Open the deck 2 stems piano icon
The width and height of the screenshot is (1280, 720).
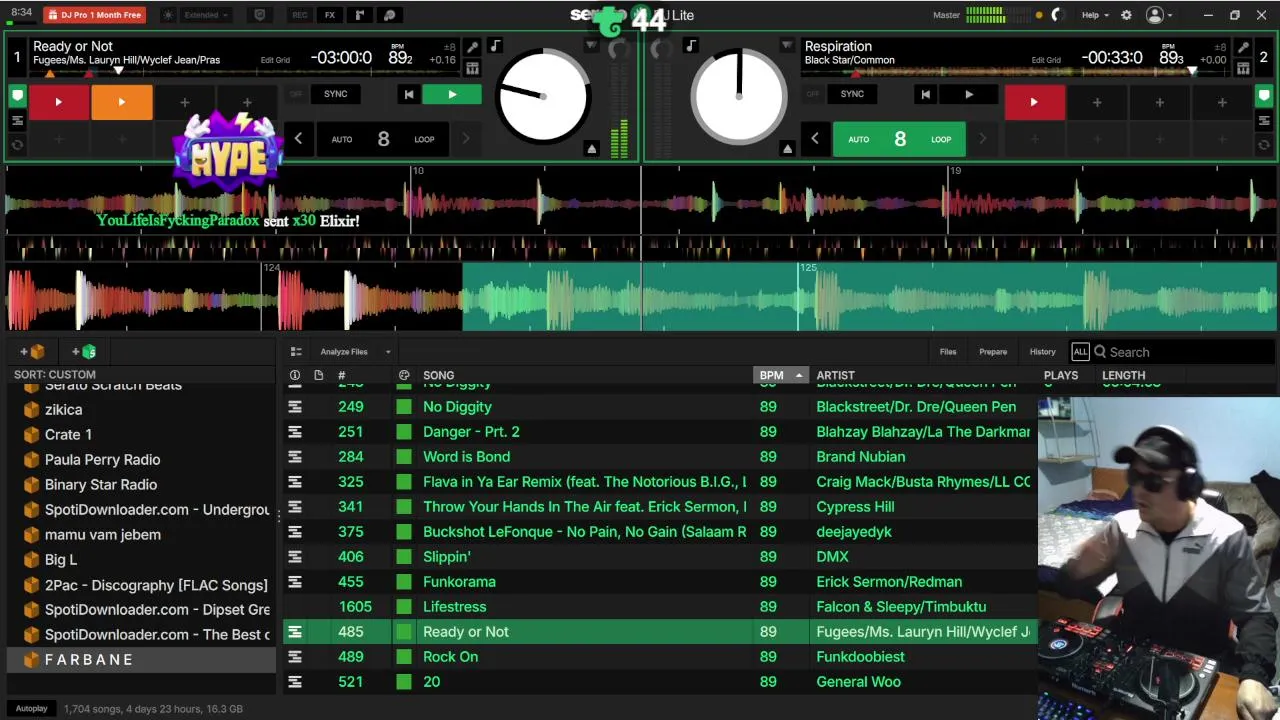point(1243,68)
